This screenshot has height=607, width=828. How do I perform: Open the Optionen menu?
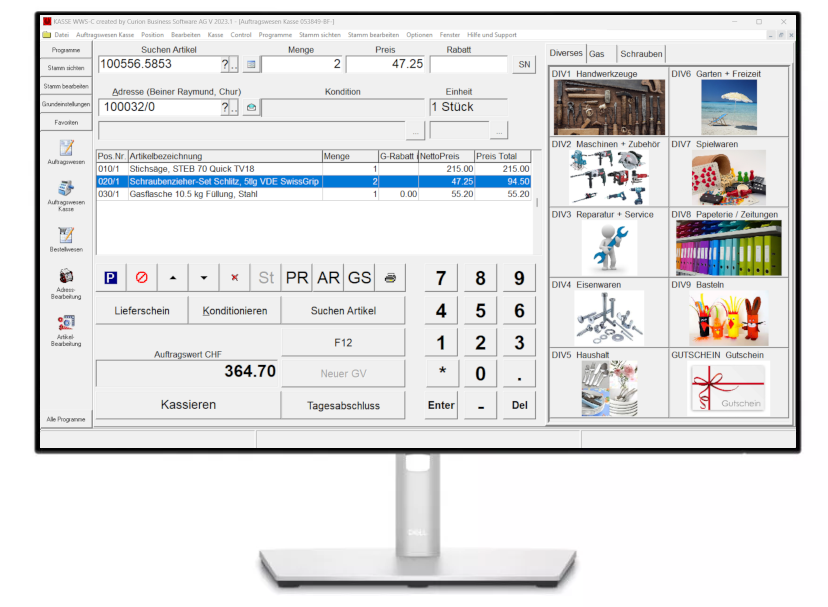pos(419,35)
